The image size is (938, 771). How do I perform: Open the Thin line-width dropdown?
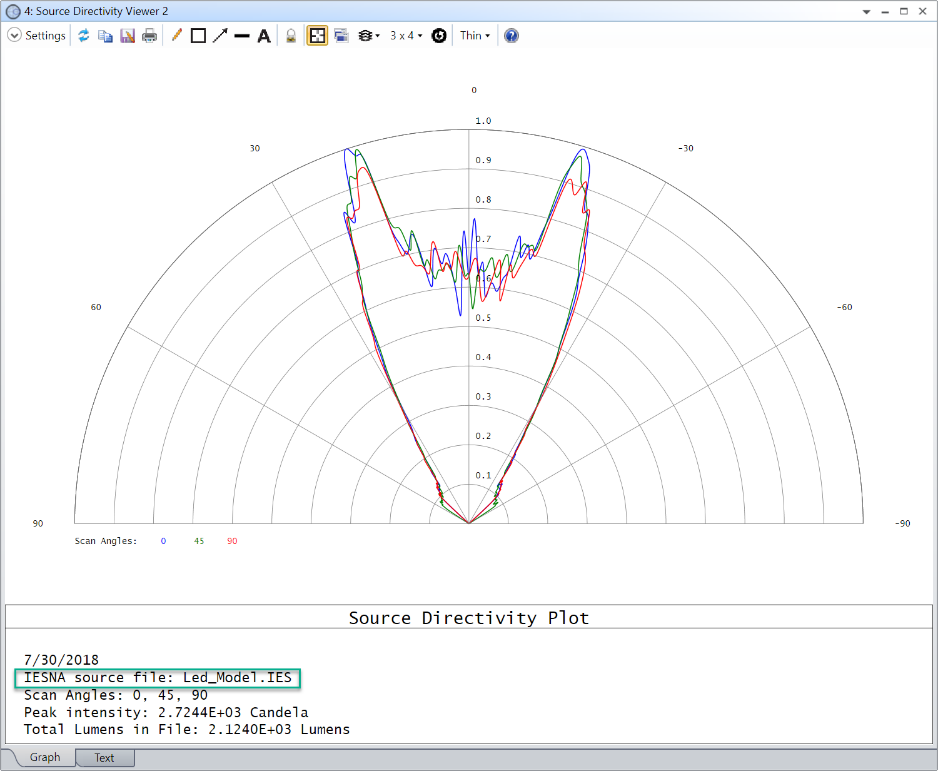pyautogui.click(x=474, y=35)
